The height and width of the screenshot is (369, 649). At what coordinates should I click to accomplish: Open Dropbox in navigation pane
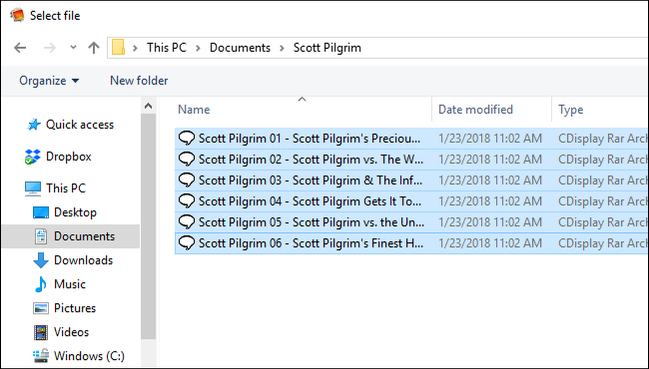click(x=68, y=156)
